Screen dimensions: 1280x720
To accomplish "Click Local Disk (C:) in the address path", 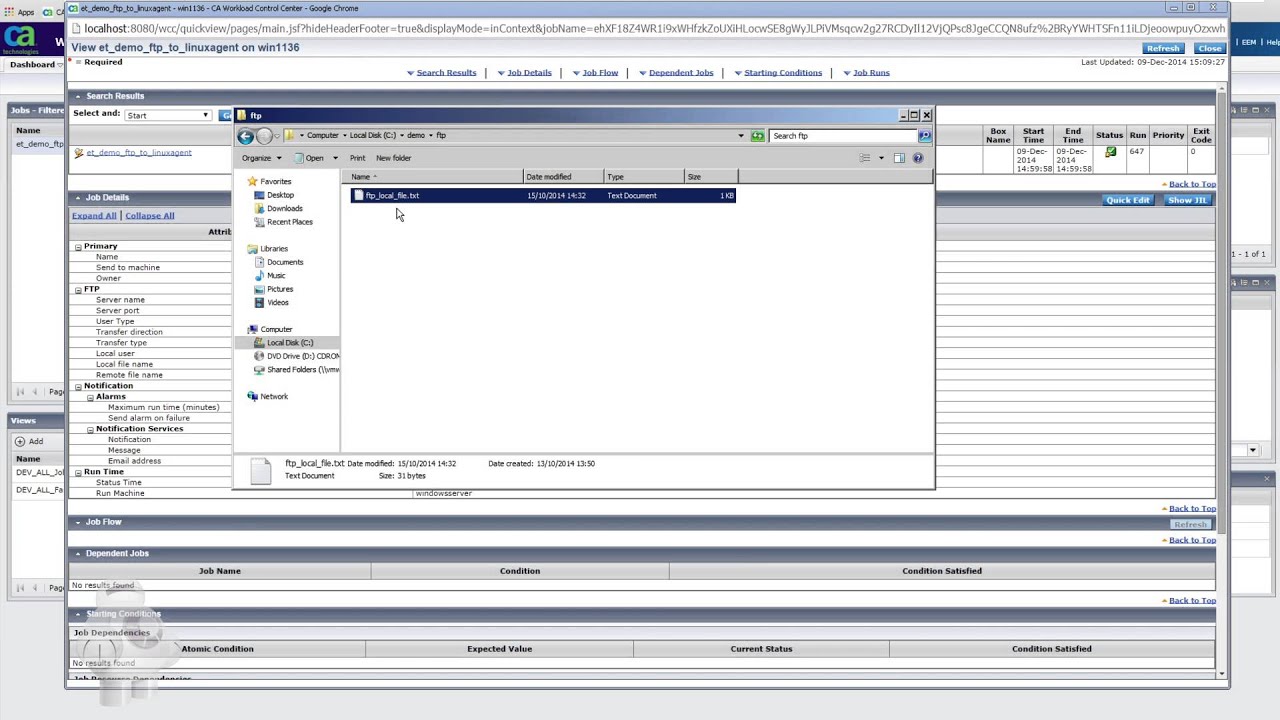I will (372, 136).
